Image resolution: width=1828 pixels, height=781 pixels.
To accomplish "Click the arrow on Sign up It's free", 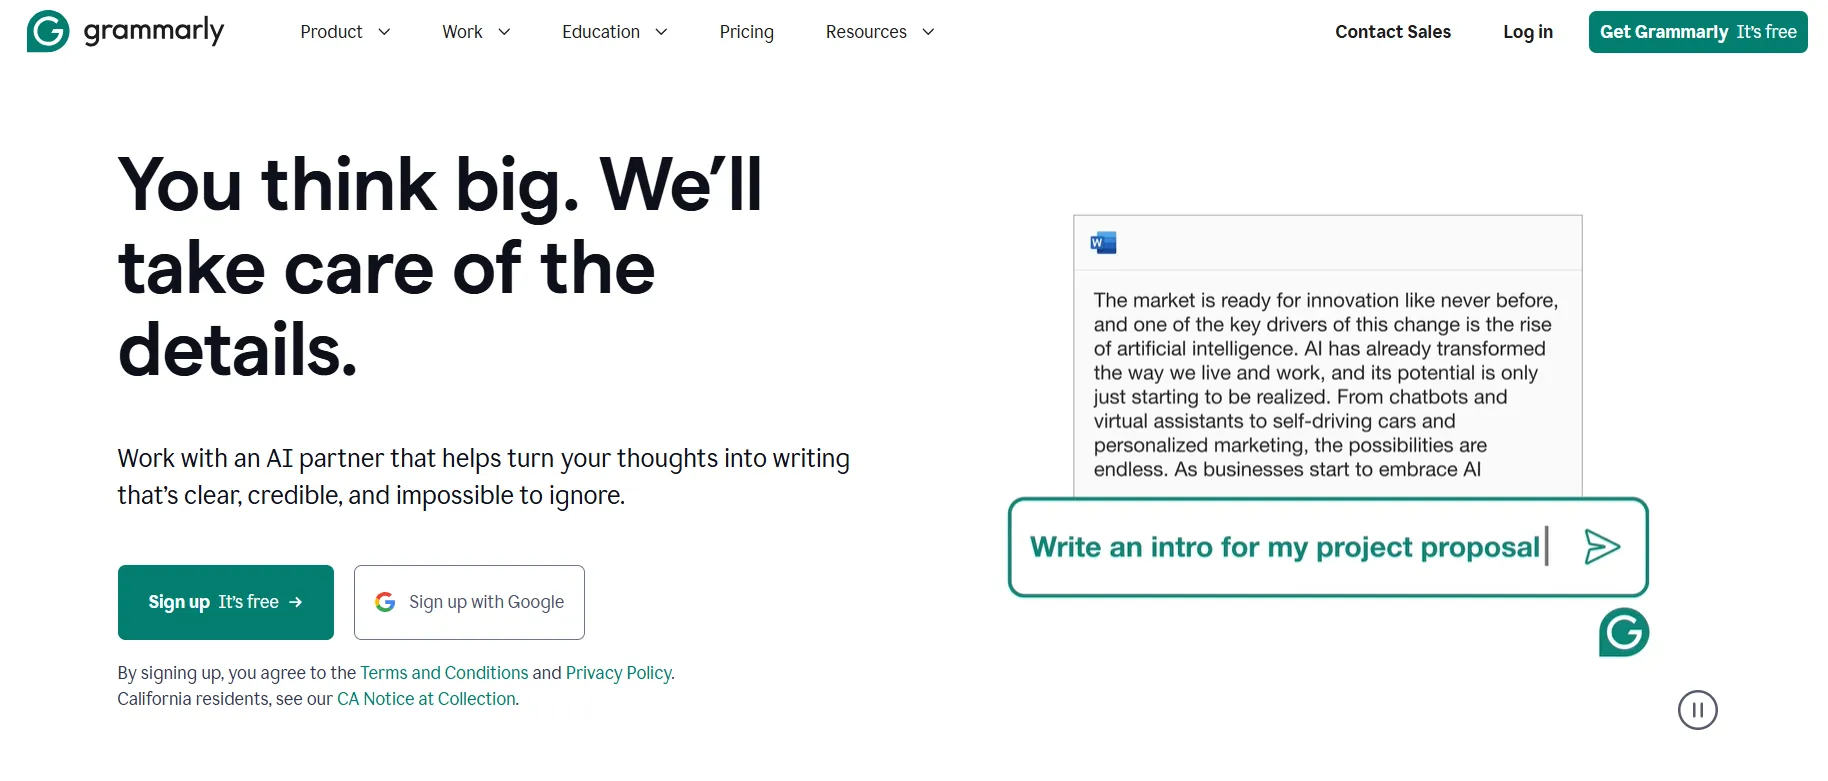I will click(x=296, y=602).
